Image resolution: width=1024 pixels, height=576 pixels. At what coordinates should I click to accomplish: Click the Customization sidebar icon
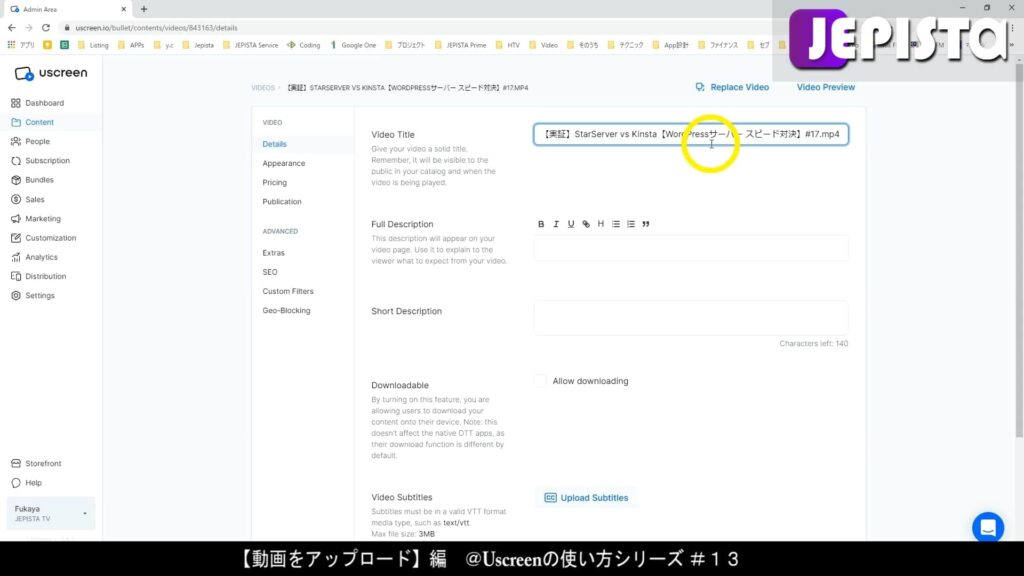(16, 238)
